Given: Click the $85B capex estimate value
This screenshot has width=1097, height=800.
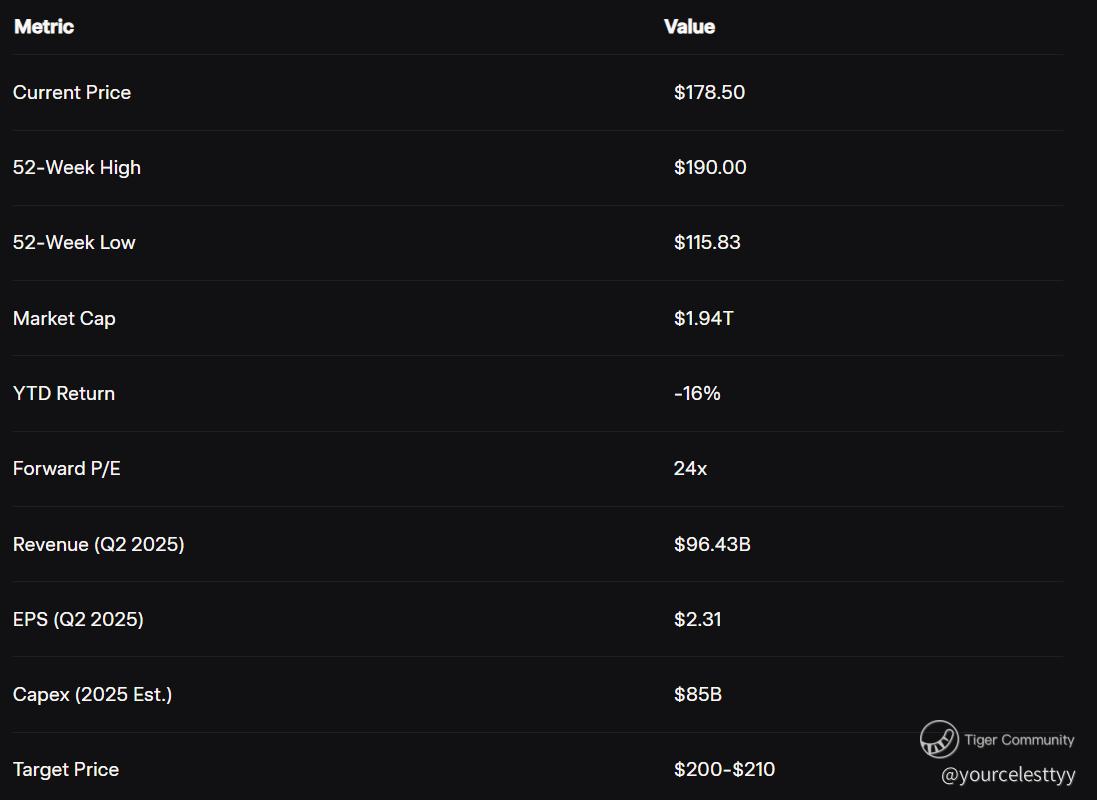Looking at the screenshot, I should tap(697, 694).
